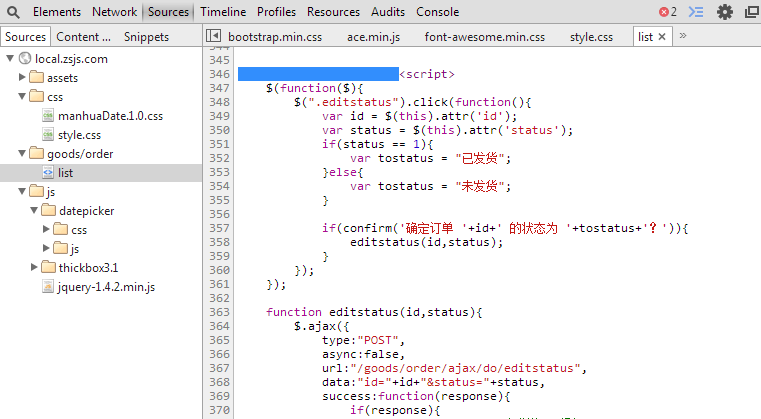This screenshot has width=761, height=419.
Task: Click the type:"POST" line
Action: 363,340
